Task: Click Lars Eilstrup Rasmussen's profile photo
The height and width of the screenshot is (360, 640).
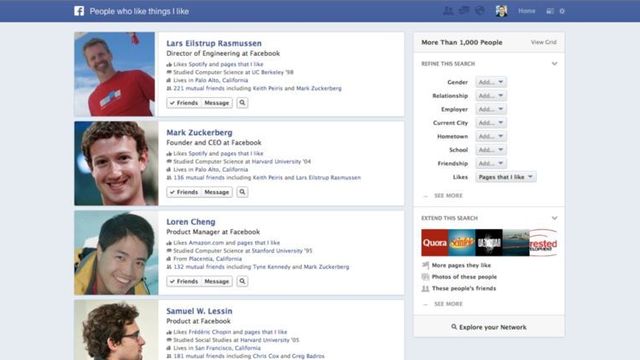Action: (115, 74)
